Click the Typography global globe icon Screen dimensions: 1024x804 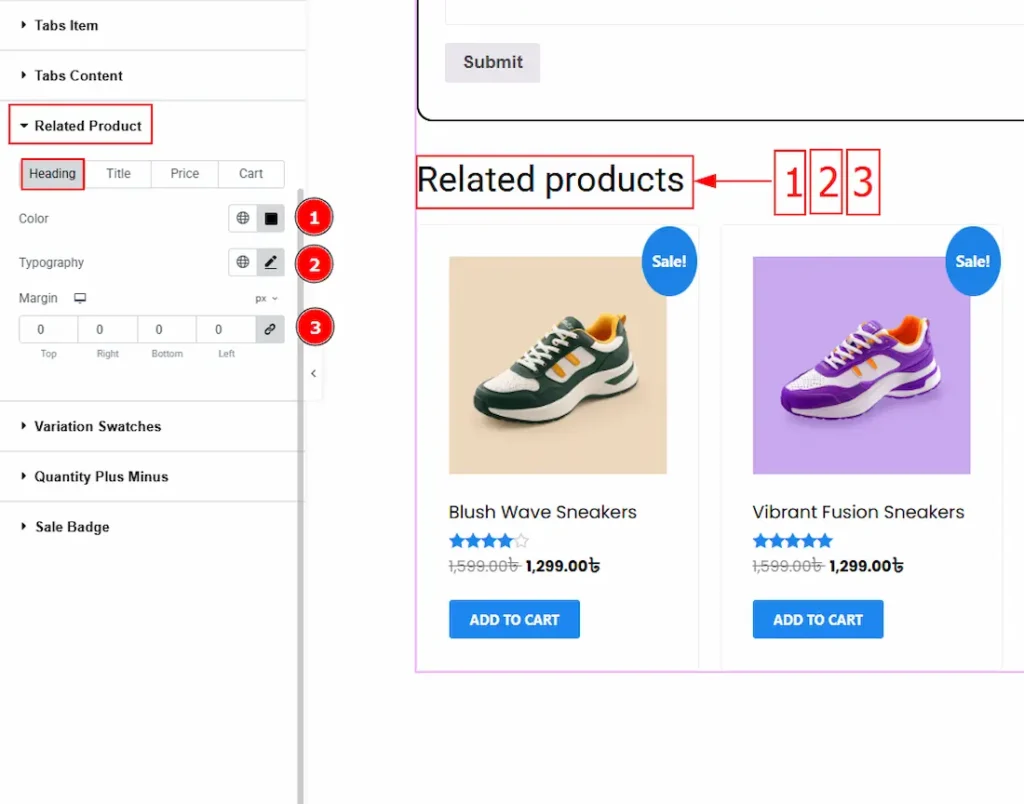tap(243, 262)
